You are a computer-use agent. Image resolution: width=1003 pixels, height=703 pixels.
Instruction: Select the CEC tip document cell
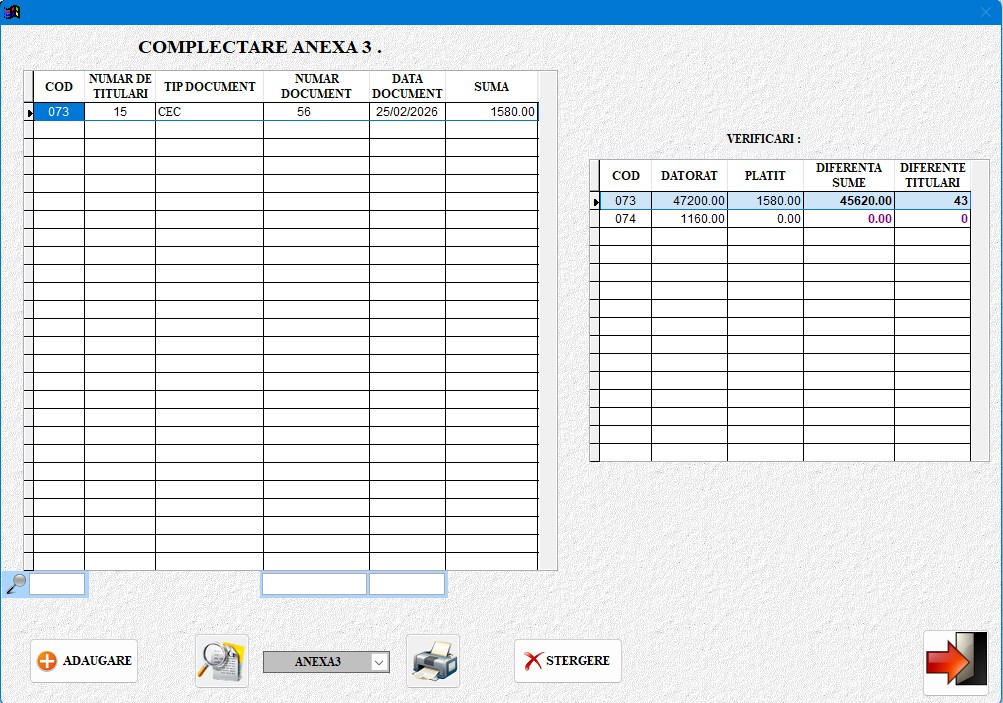click(x=209, y=112)
